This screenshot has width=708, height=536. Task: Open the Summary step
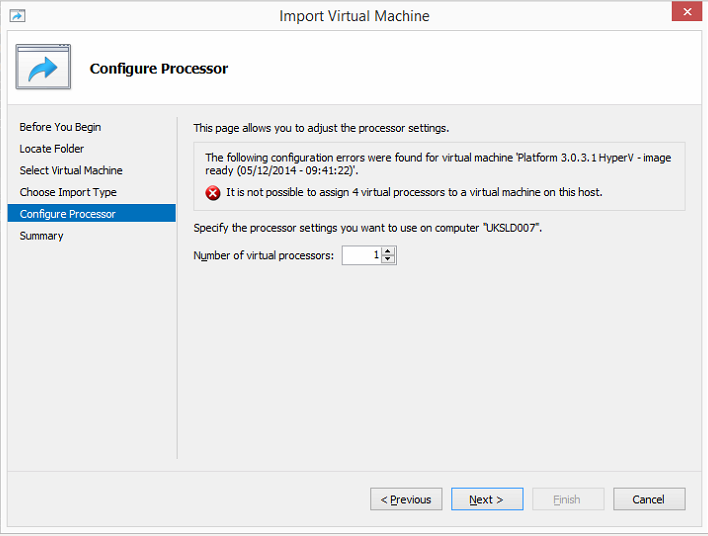[41, 236]
